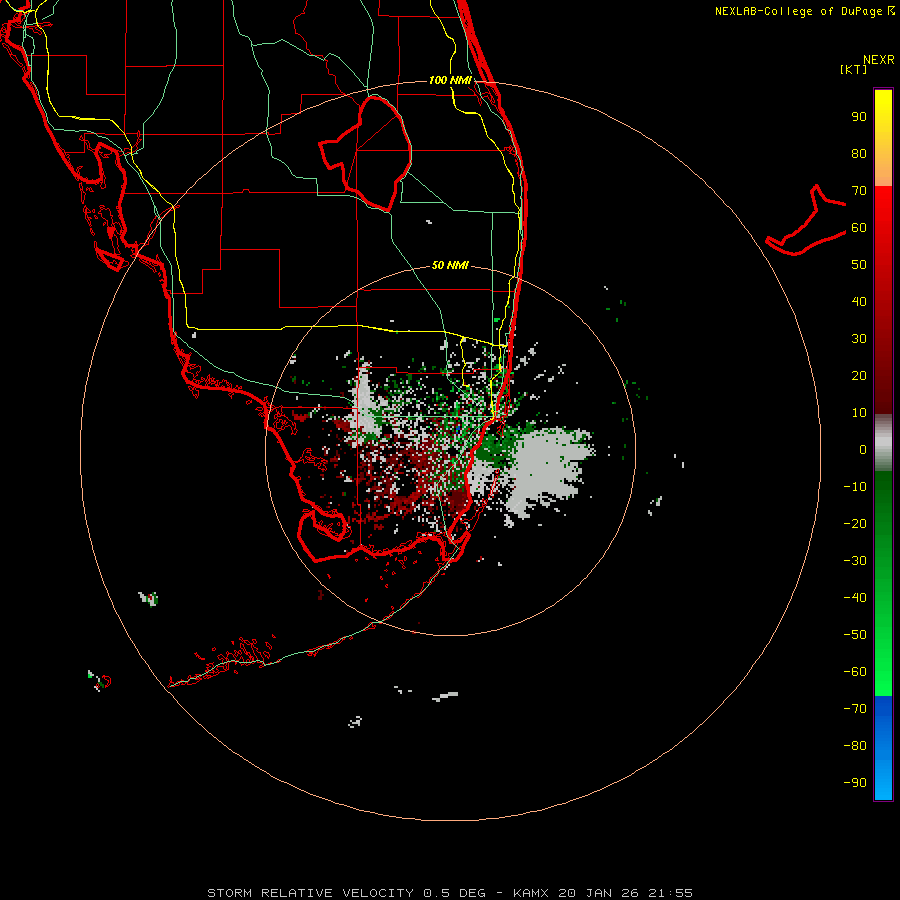This screenshot has width=900, height=900.
Task: Click the -70 value on the velocity scale
Action: [855, 709]
